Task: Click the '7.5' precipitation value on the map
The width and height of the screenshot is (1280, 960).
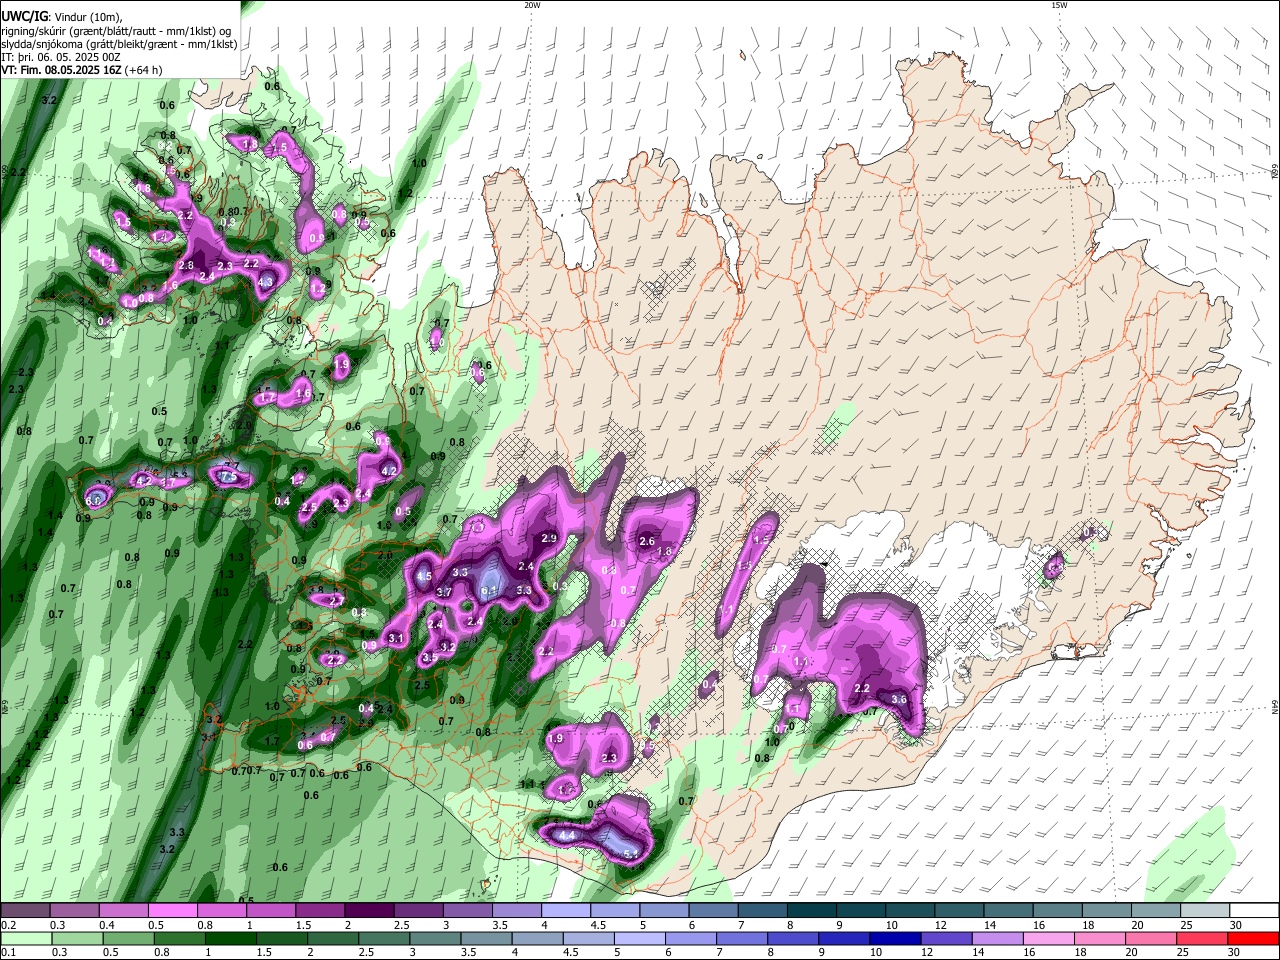Action: 229,477
